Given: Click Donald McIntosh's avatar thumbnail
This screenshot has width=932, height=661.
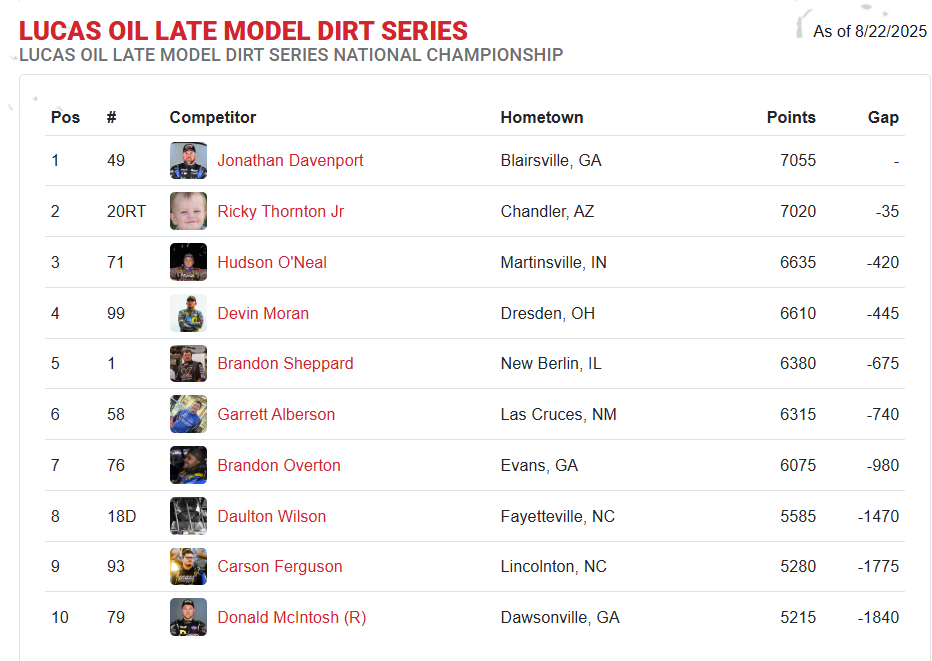Looking at the screenshot, I should pos(188,617).
